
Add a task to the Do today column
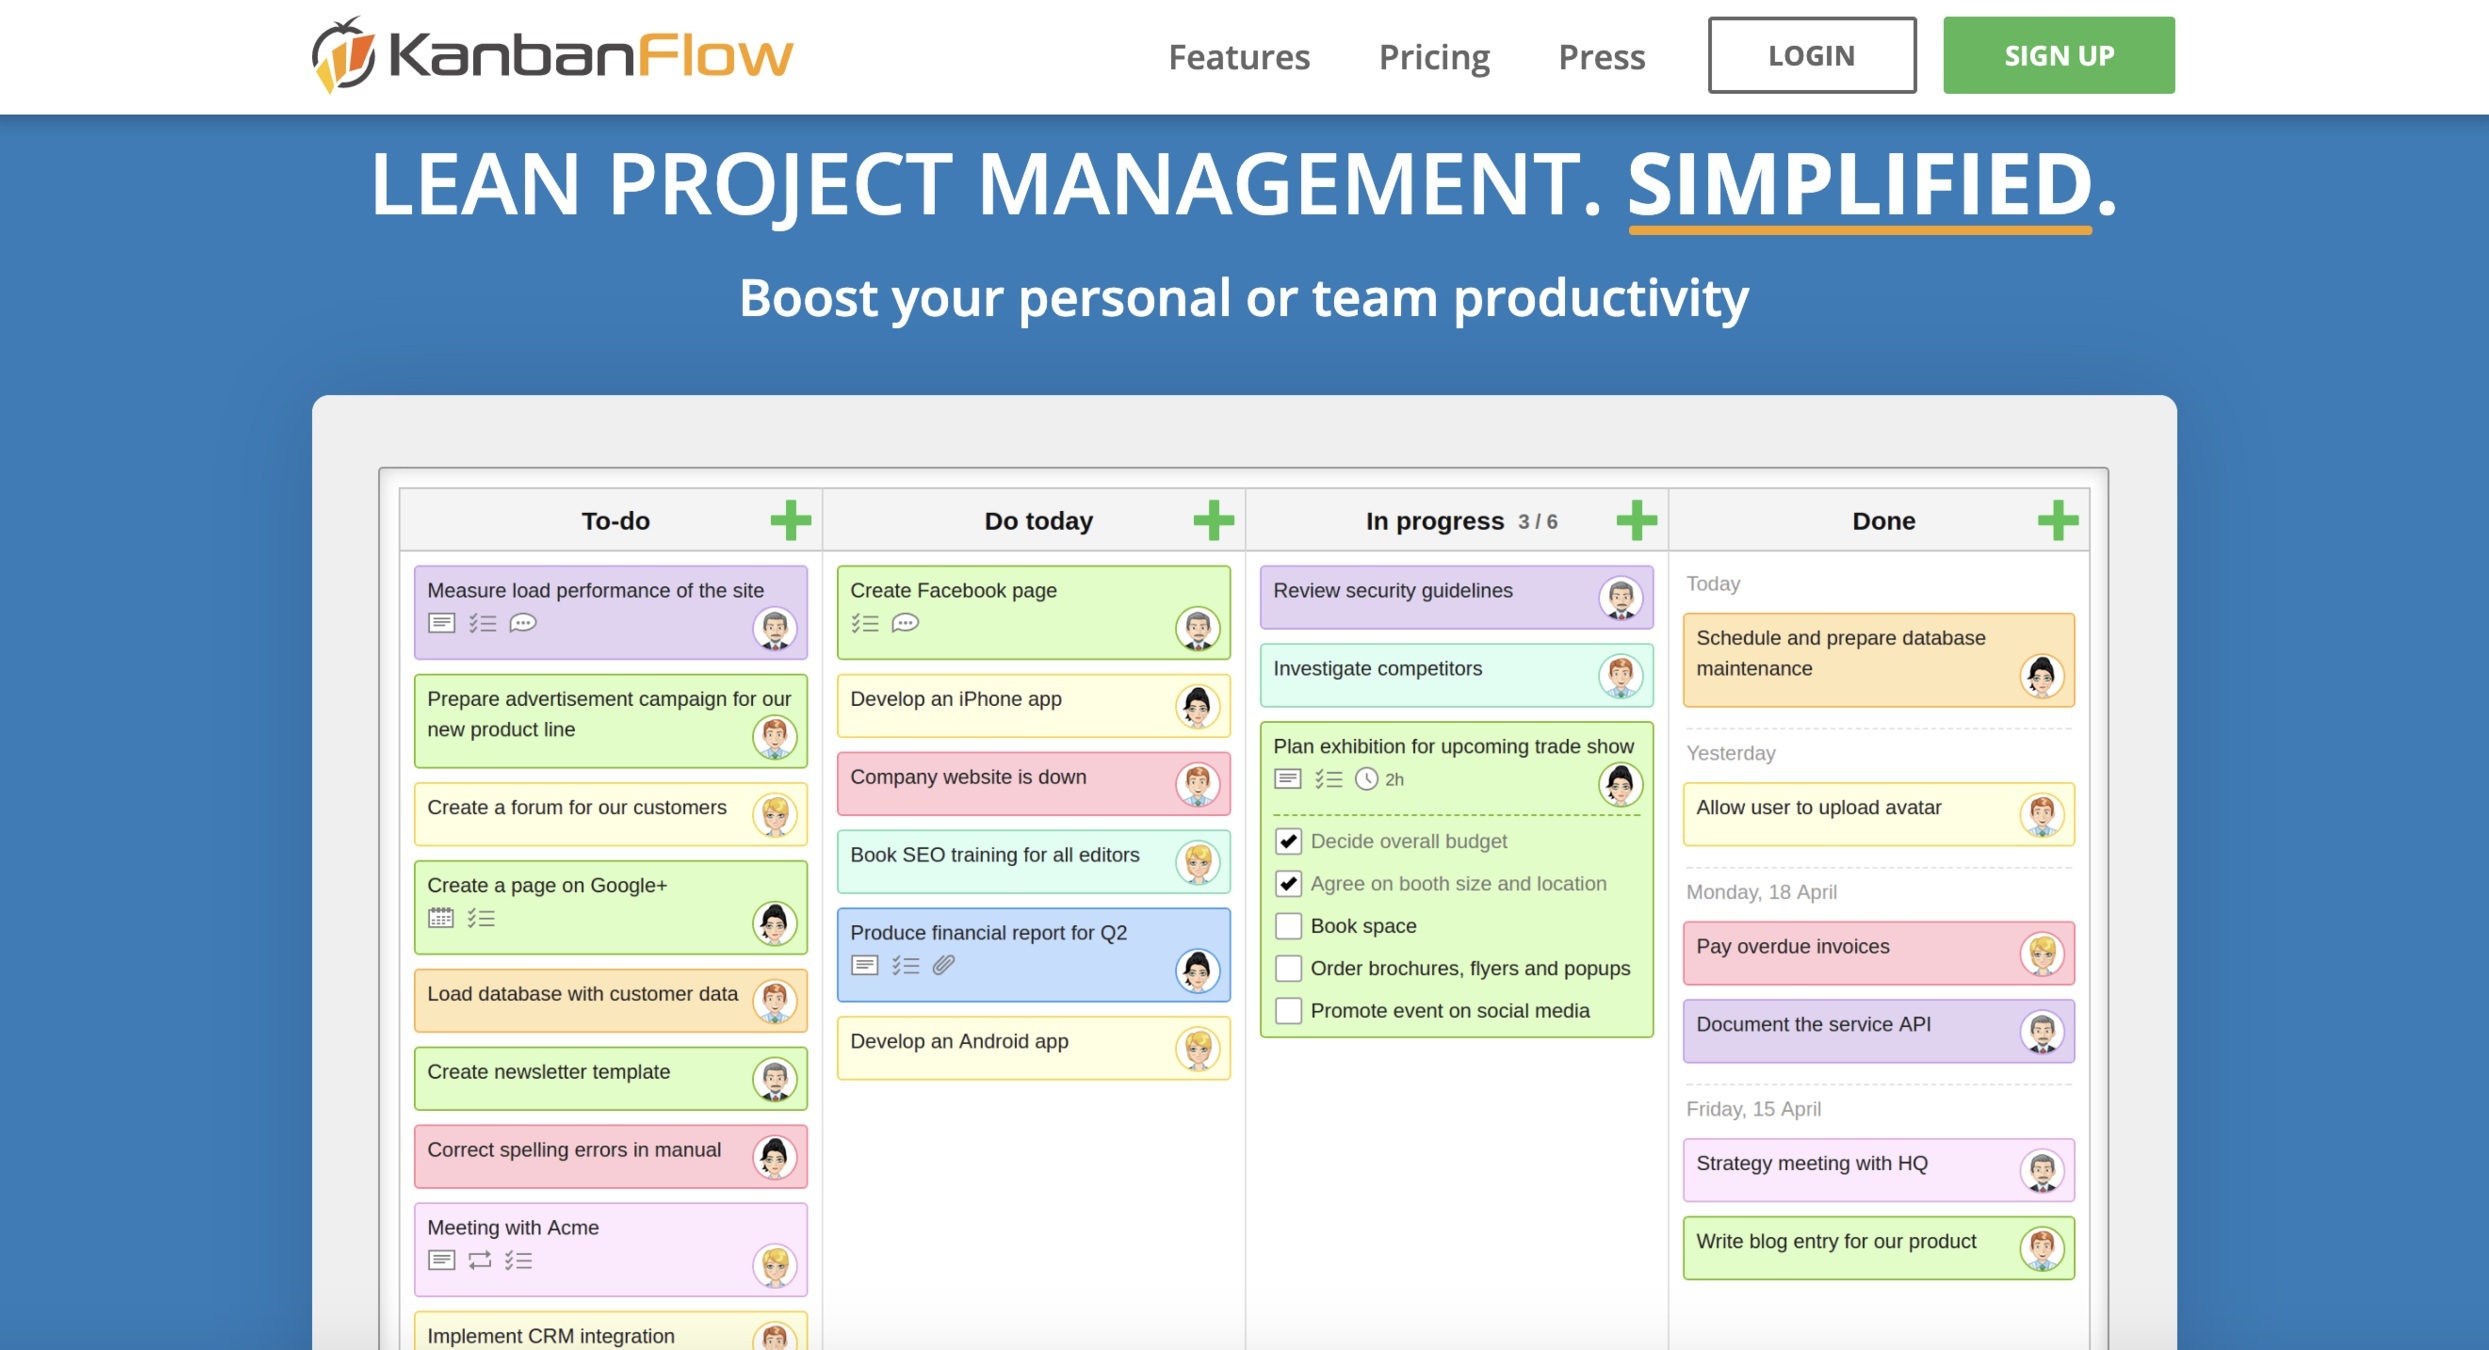click(x=1213, y=520)
